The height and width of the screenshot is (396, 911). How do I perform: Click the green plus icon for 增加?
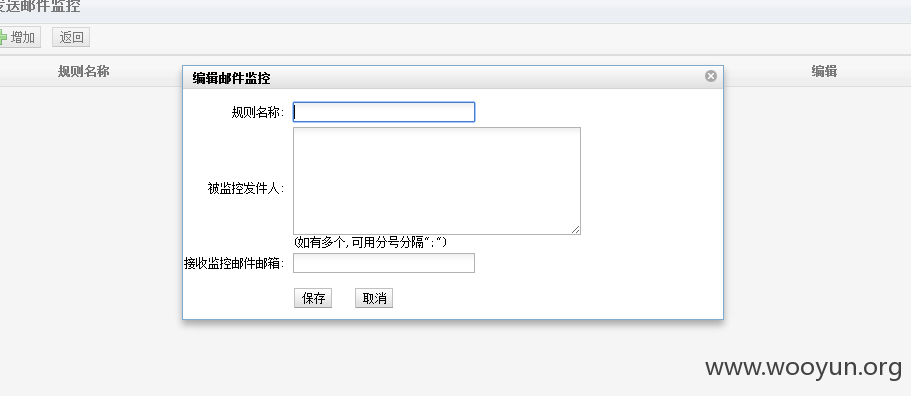pyautogui.click(x=2, y=38)
